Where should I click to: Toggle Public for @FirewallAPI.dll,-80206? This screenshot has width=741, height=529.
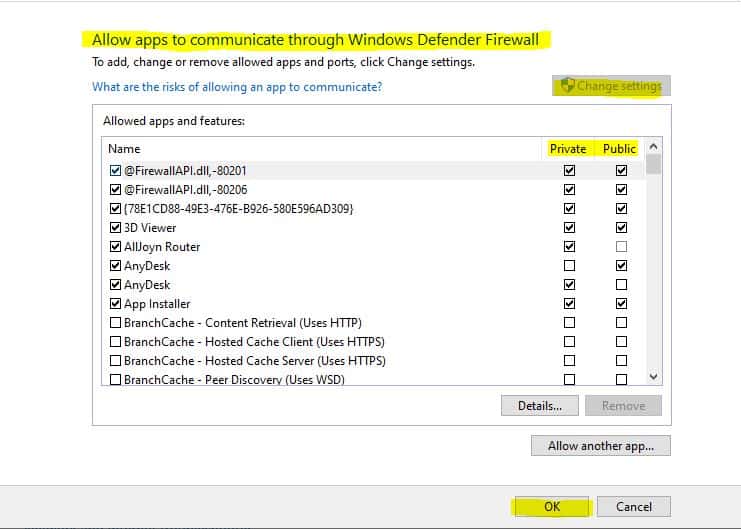tap(621, 190)
